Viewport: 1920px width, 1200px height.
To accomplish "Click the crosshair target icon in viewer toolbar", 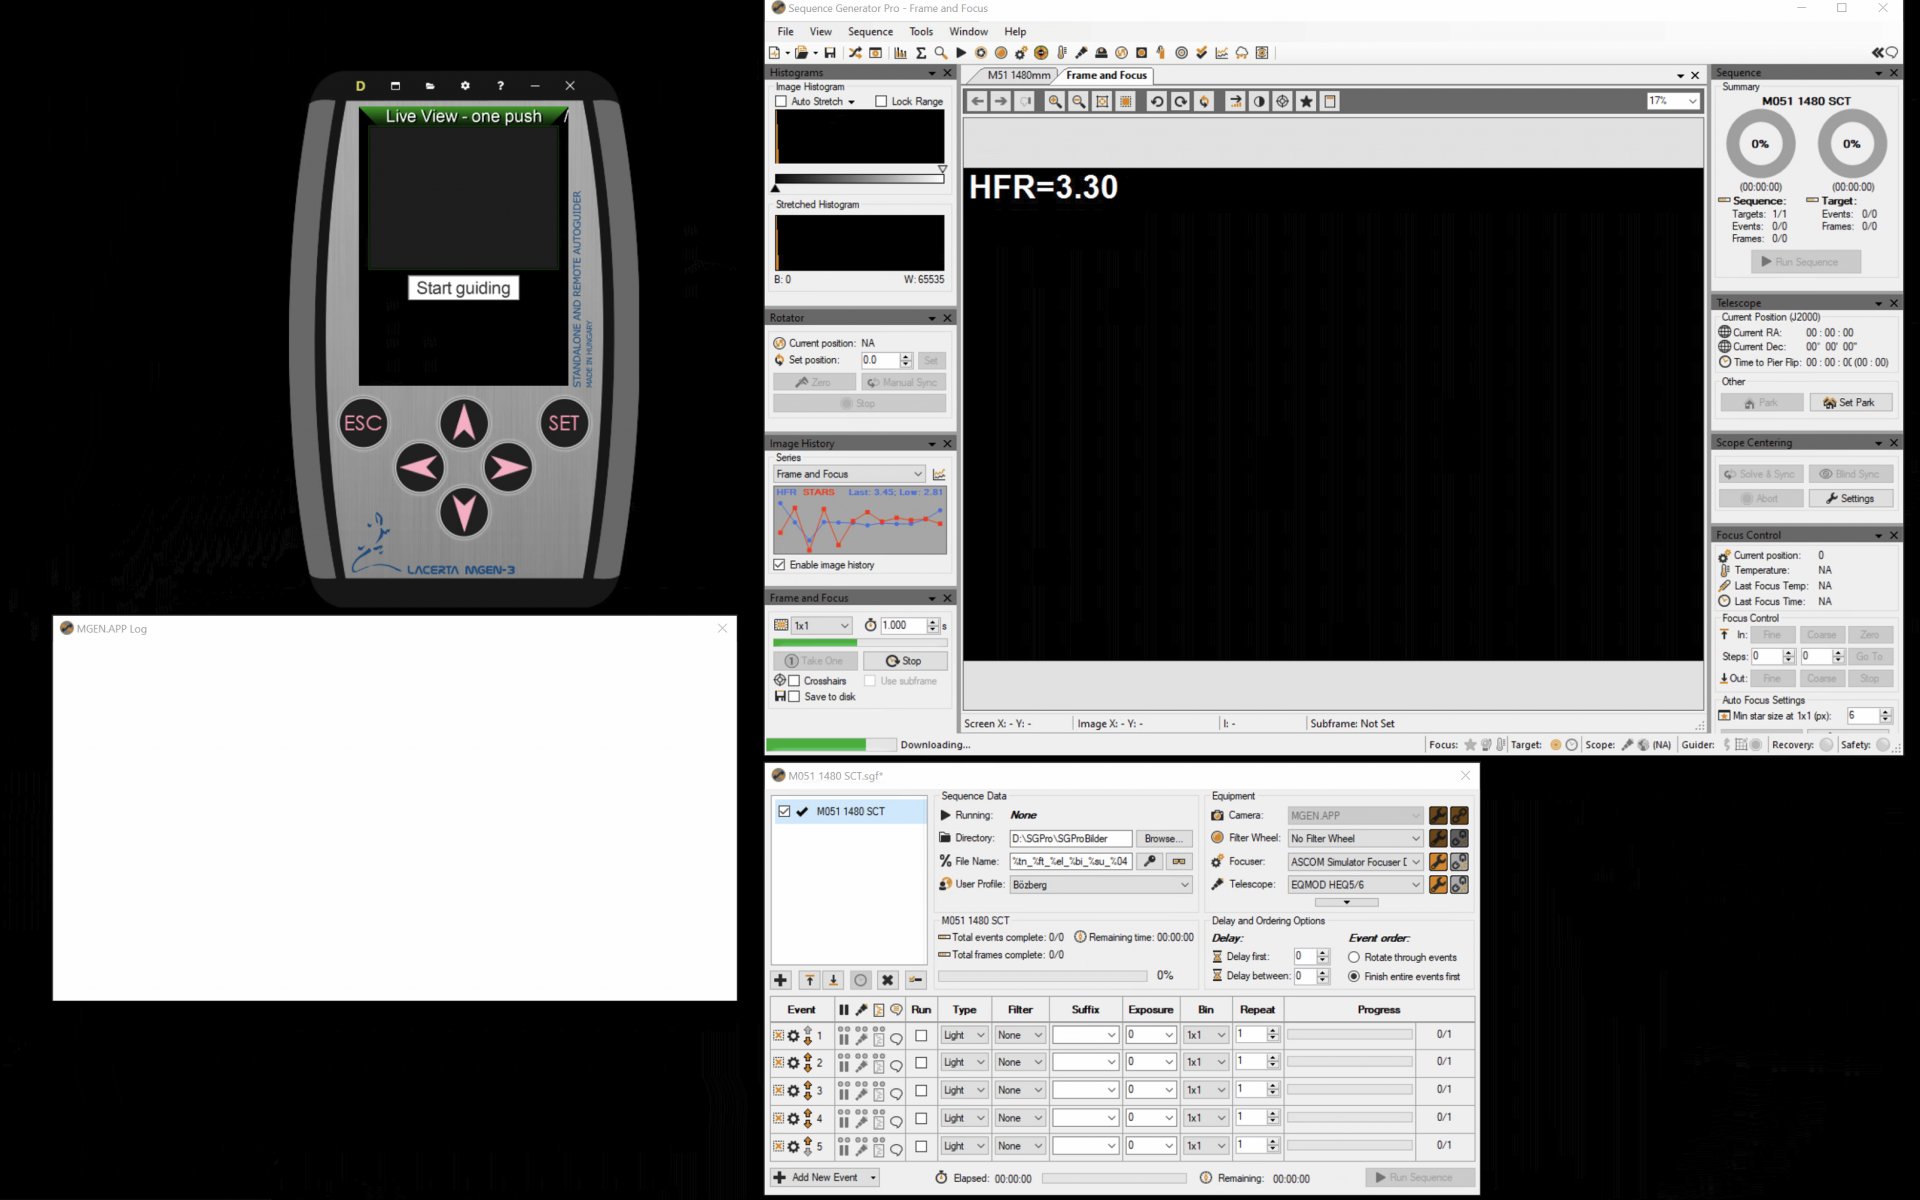I will click(1283, 101).
